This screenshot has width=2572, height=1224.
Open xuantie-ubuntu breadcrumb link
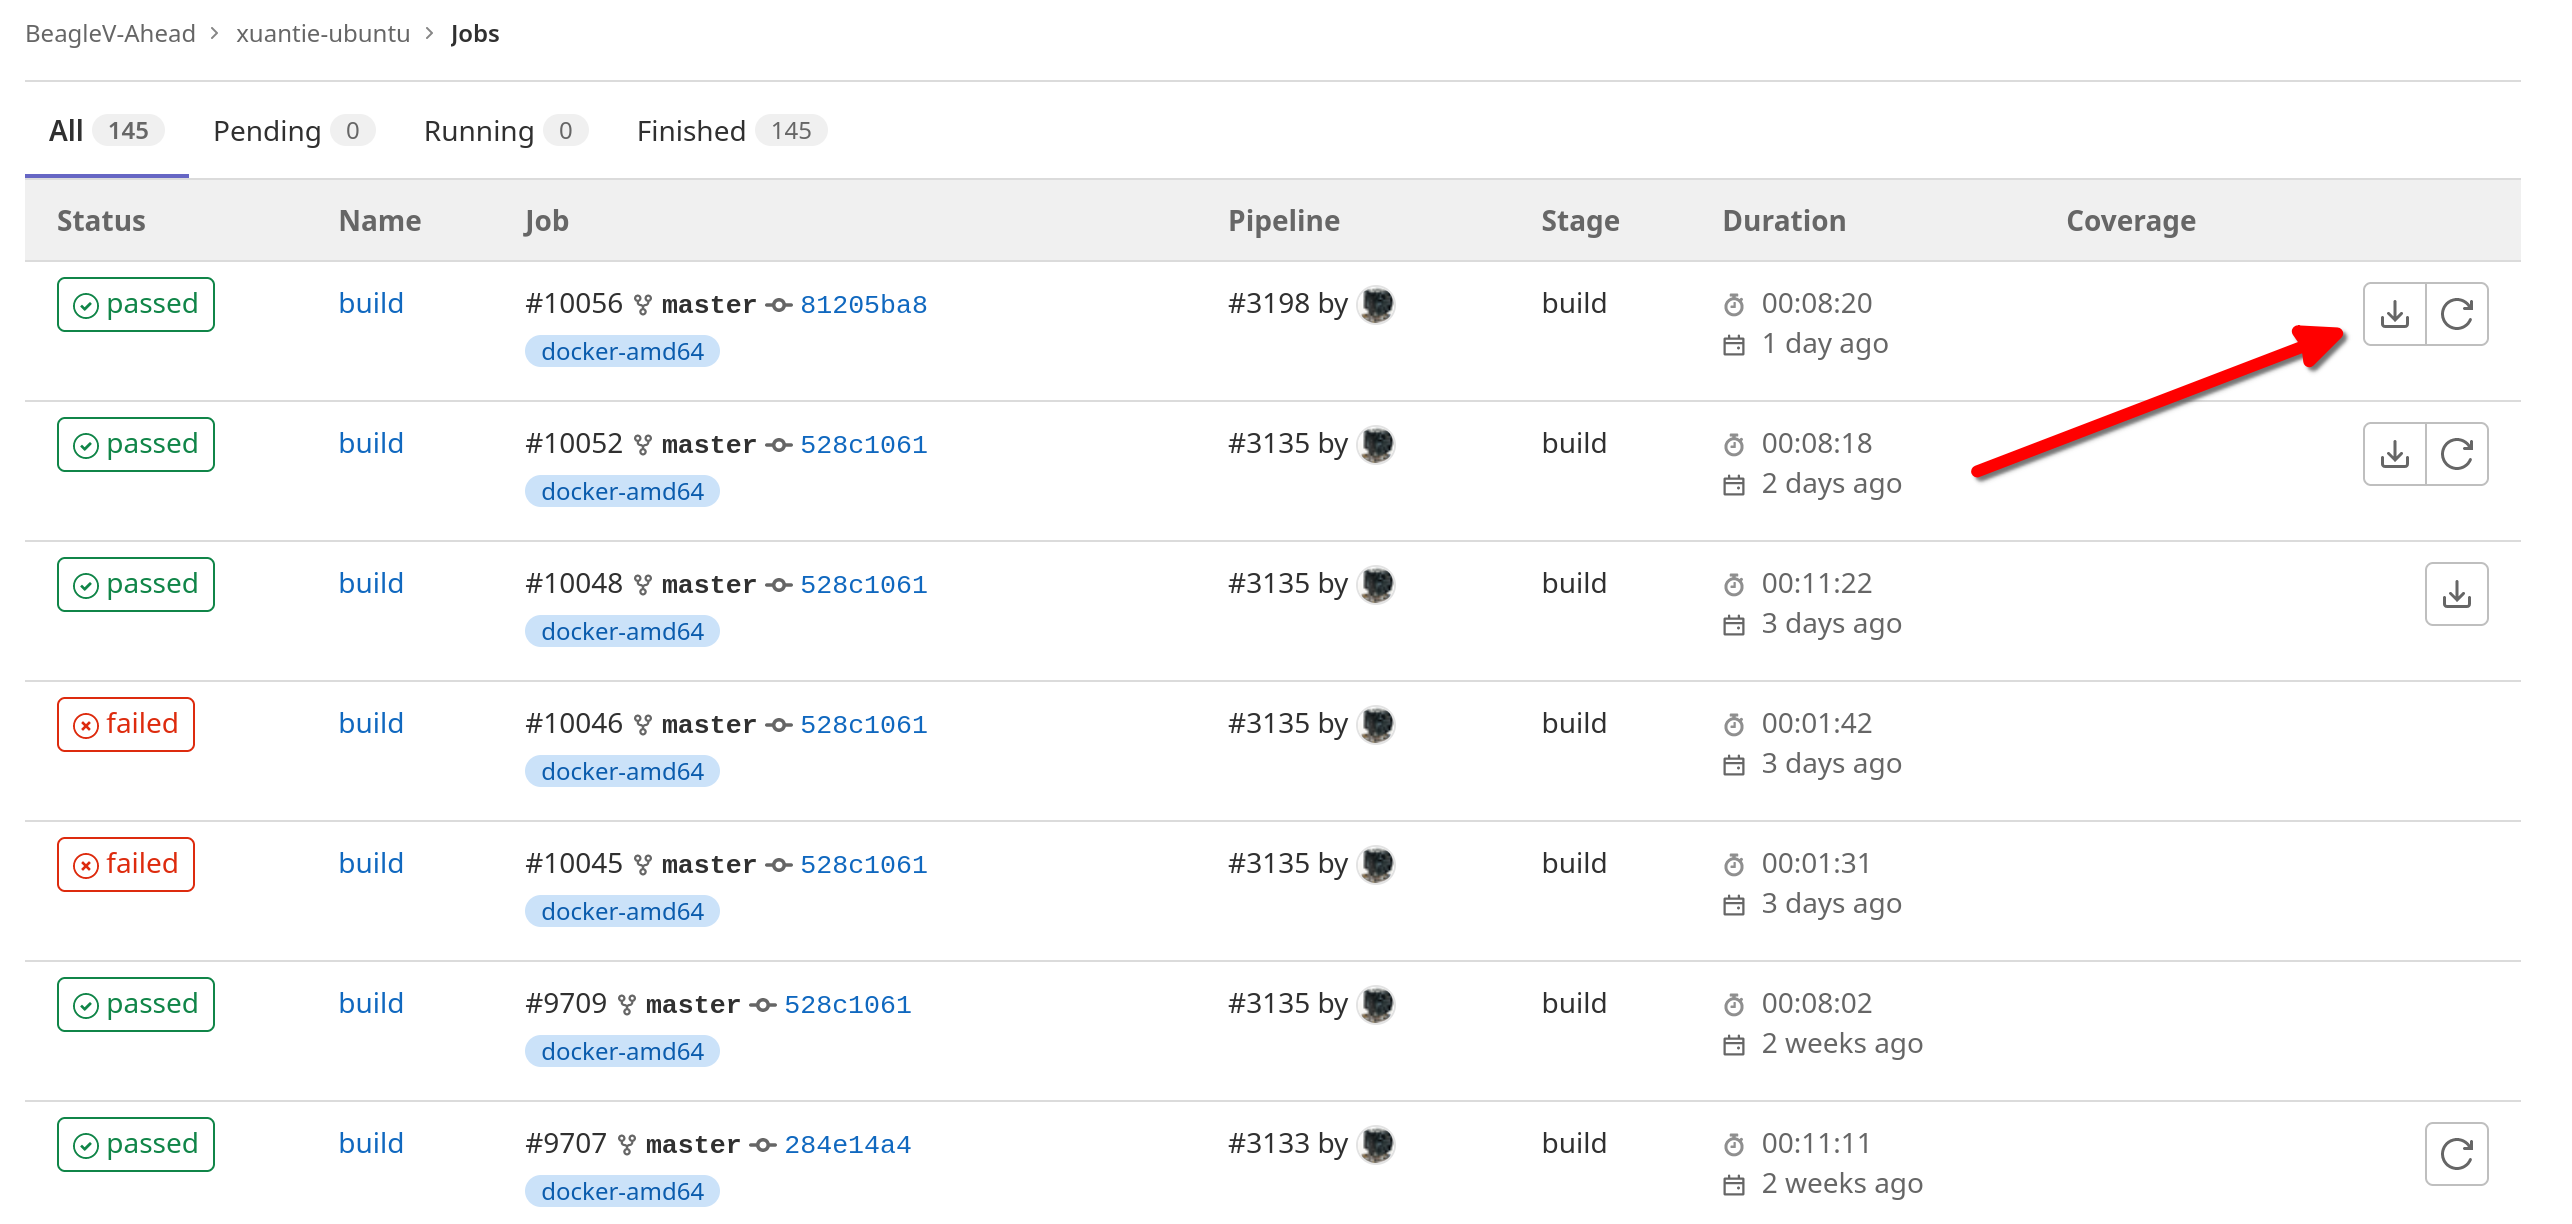(x=323, y=34)
